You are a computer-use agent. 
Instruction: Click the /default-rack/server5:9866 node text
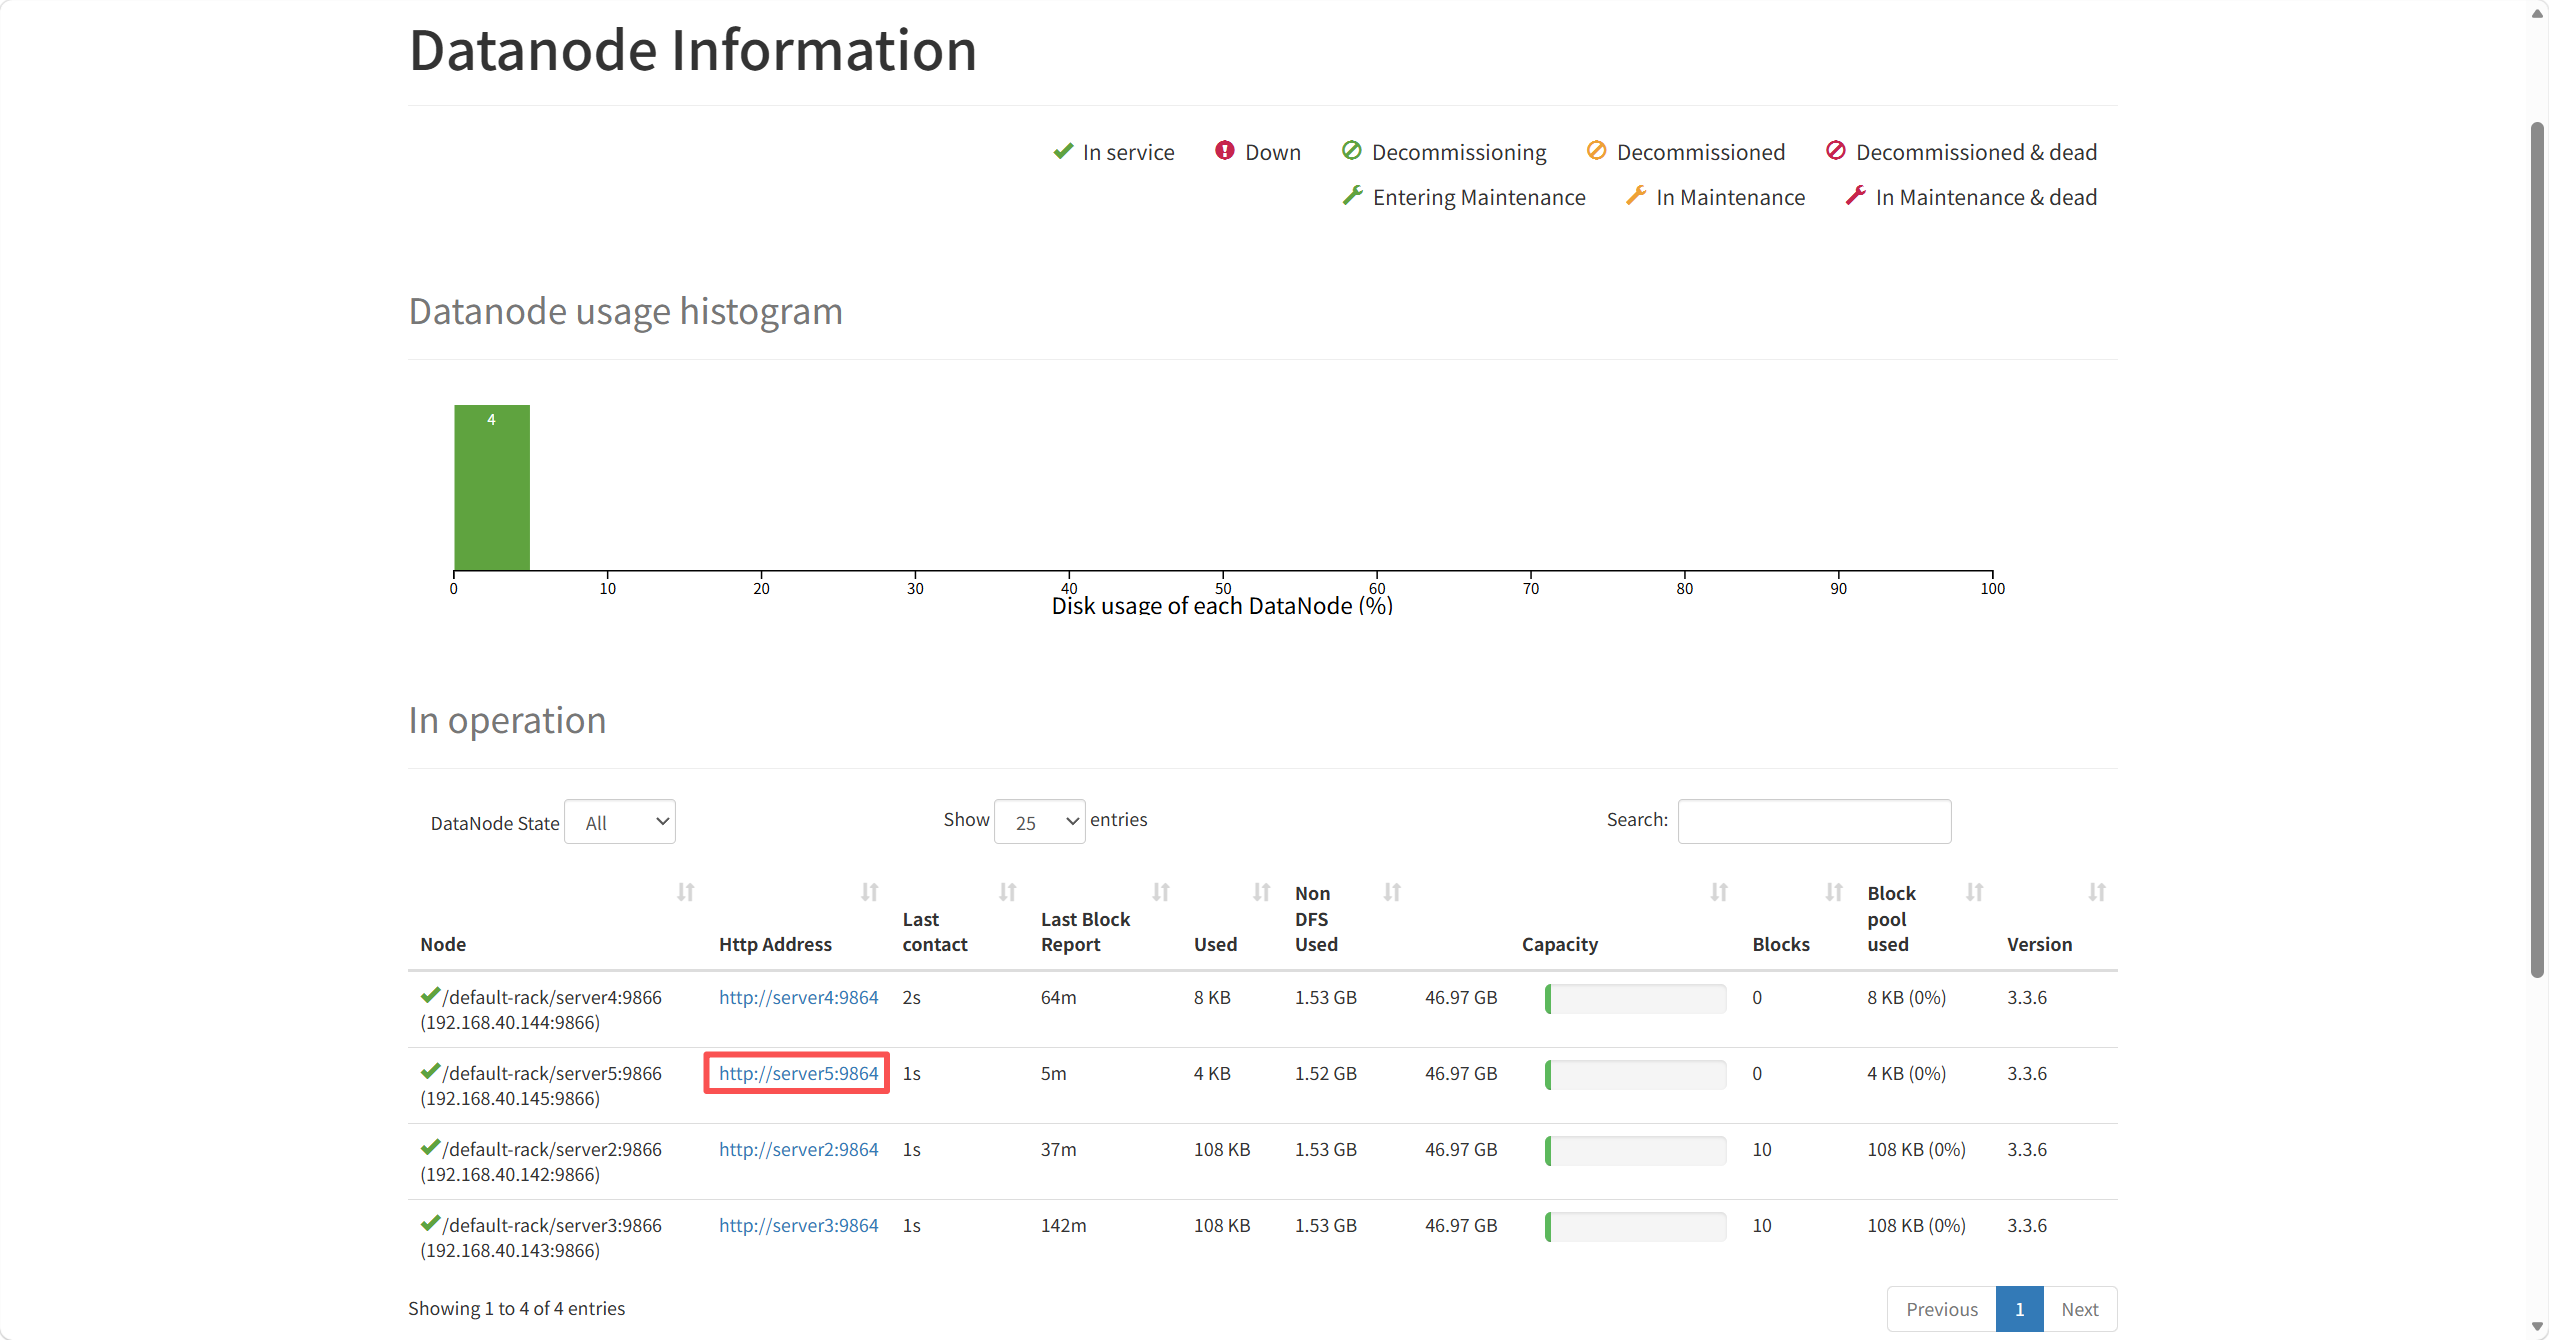pyautogui.click(x=552, y=1073)
